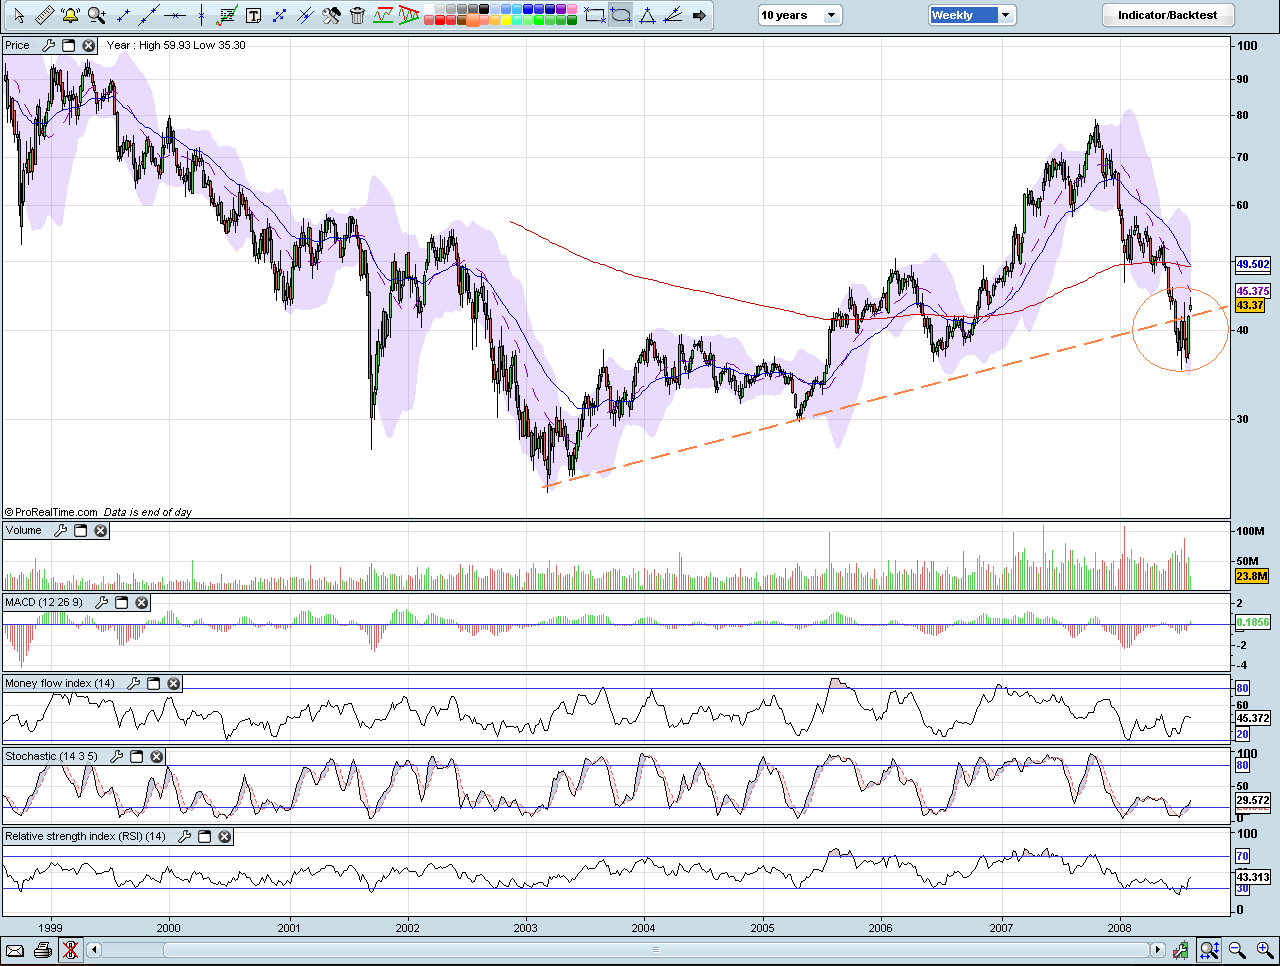Screen dimensions: 1280x966
Task: Click the green icon right of the scrollbar
Action: (1182, 950)
